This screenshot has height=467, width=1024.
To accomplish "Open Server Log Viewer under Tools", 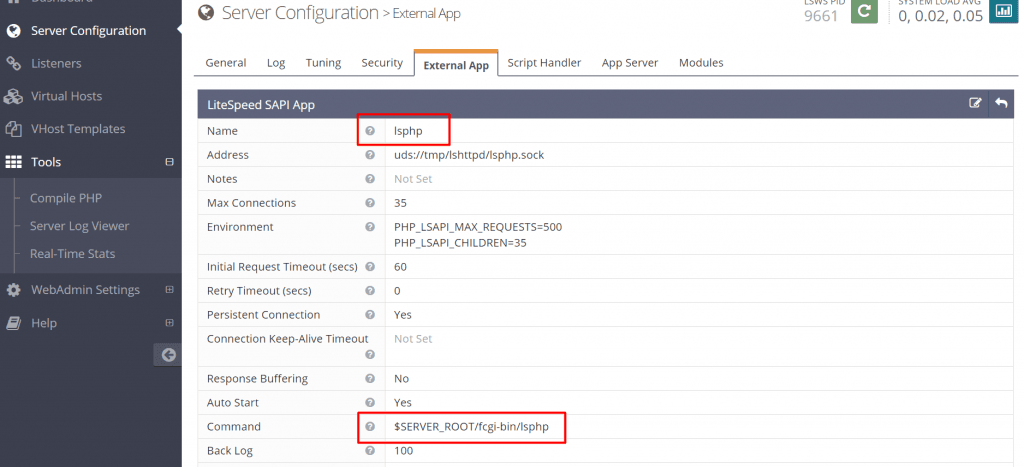I will click(80, 226).
